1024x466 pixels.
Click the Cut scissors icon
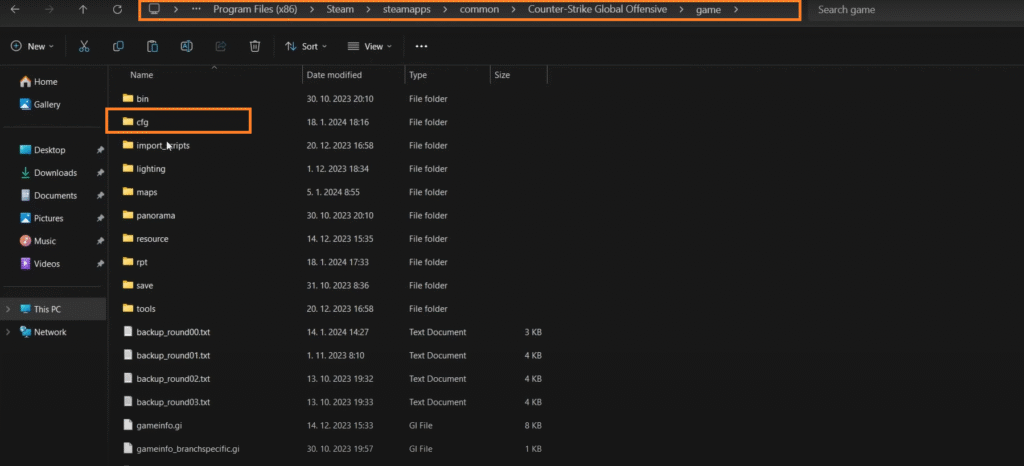(x=84, y=46)
